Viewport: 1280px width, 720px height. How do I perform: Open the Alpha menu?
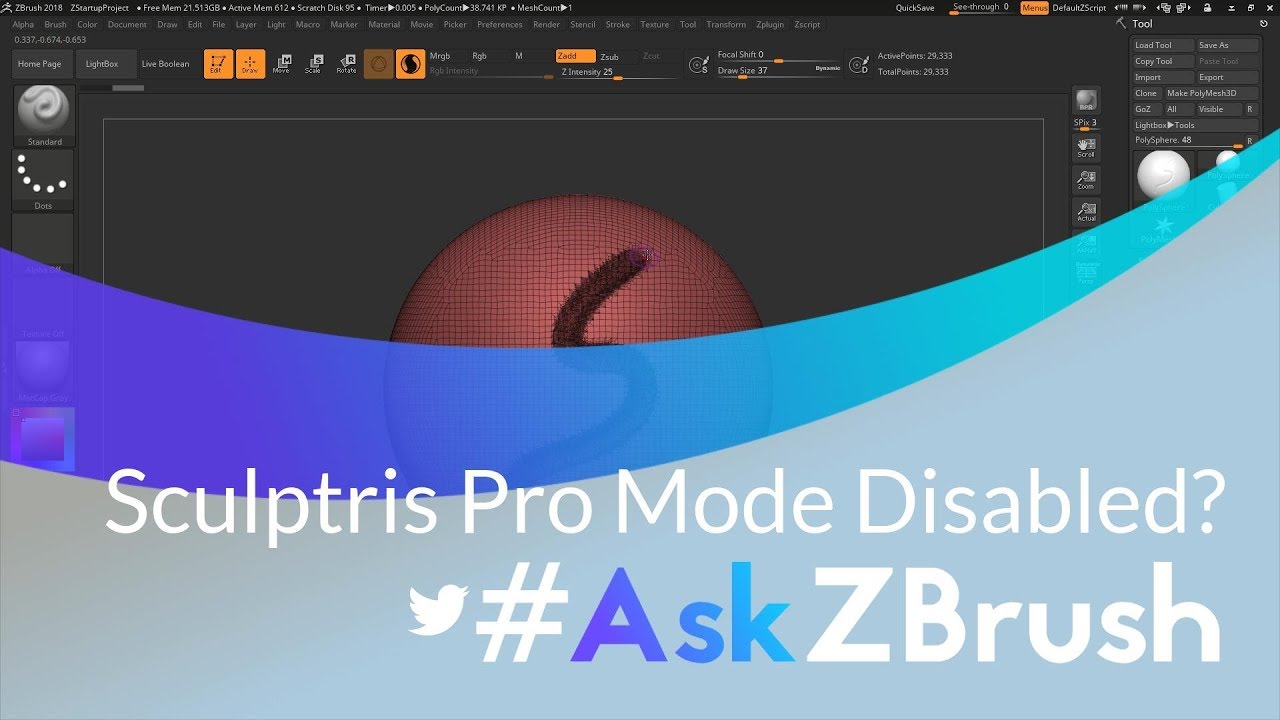click(x=23, y=24)
